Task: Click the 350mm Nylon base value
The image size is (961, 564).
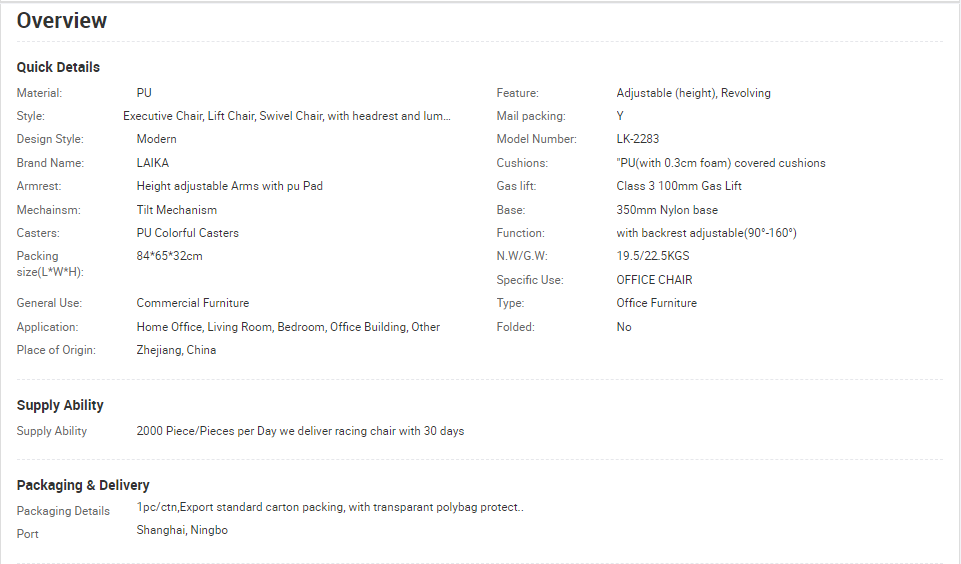Action: [667, 210]
